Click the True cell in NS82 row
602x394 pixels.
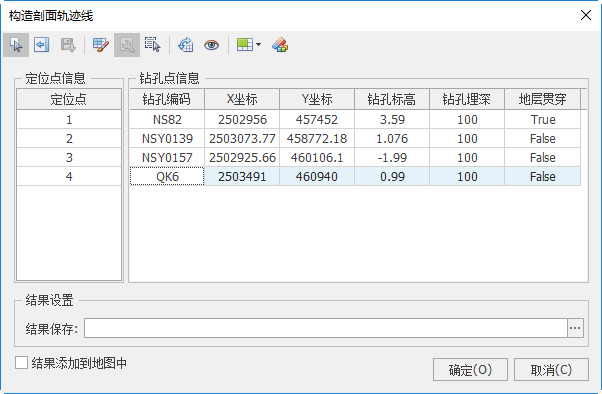542,119
